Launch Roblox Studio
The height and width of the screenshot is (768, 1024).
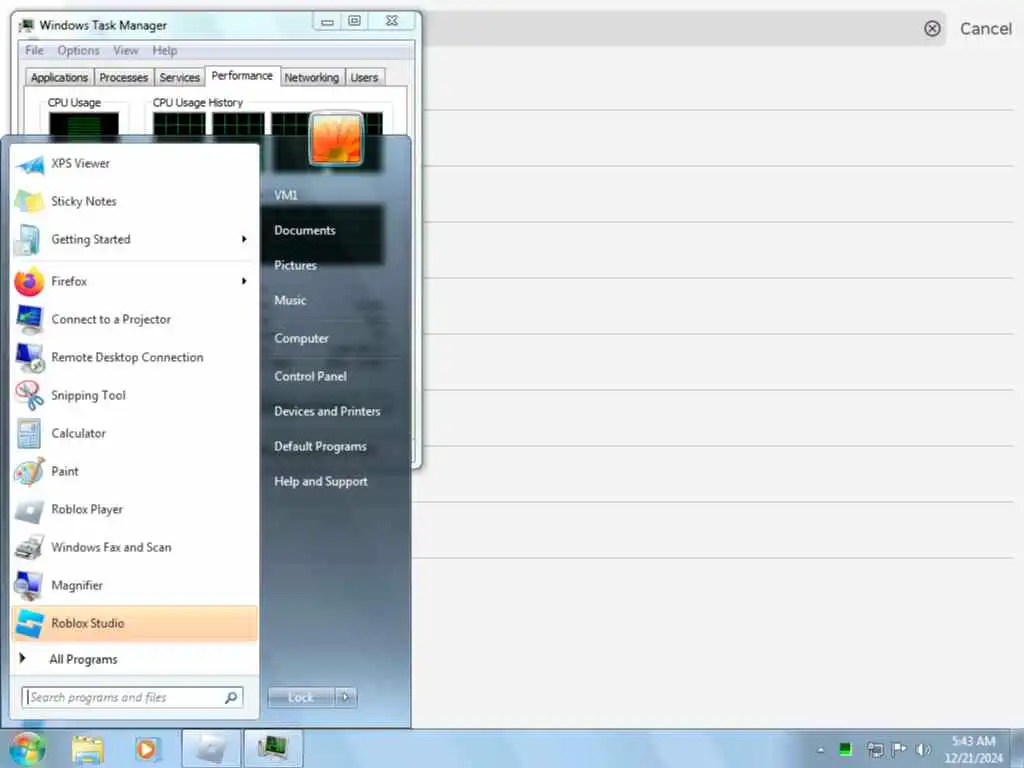click(135, 624)
